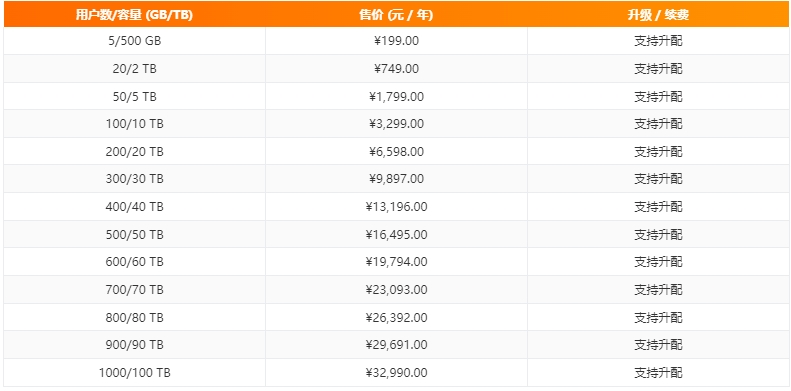791x391 pixels.
Task: Click the ¥6,598.00 price
Action: pos(396,151)
